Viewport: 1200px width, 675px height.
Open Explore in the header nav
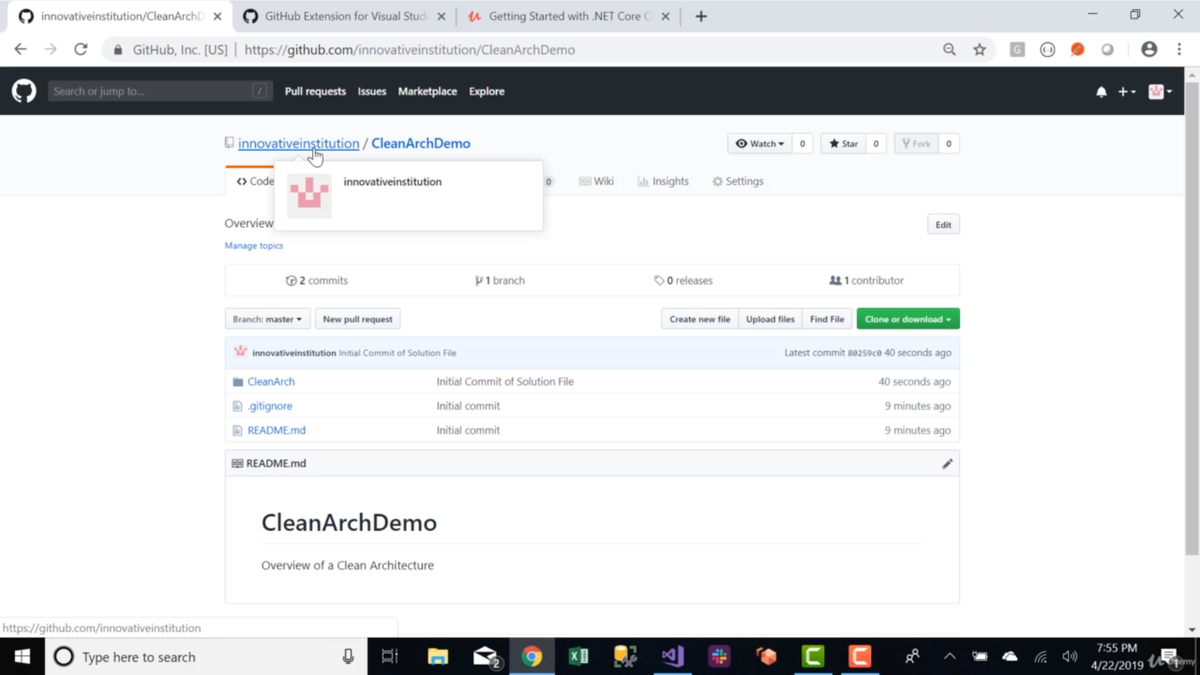coord(487,91)
